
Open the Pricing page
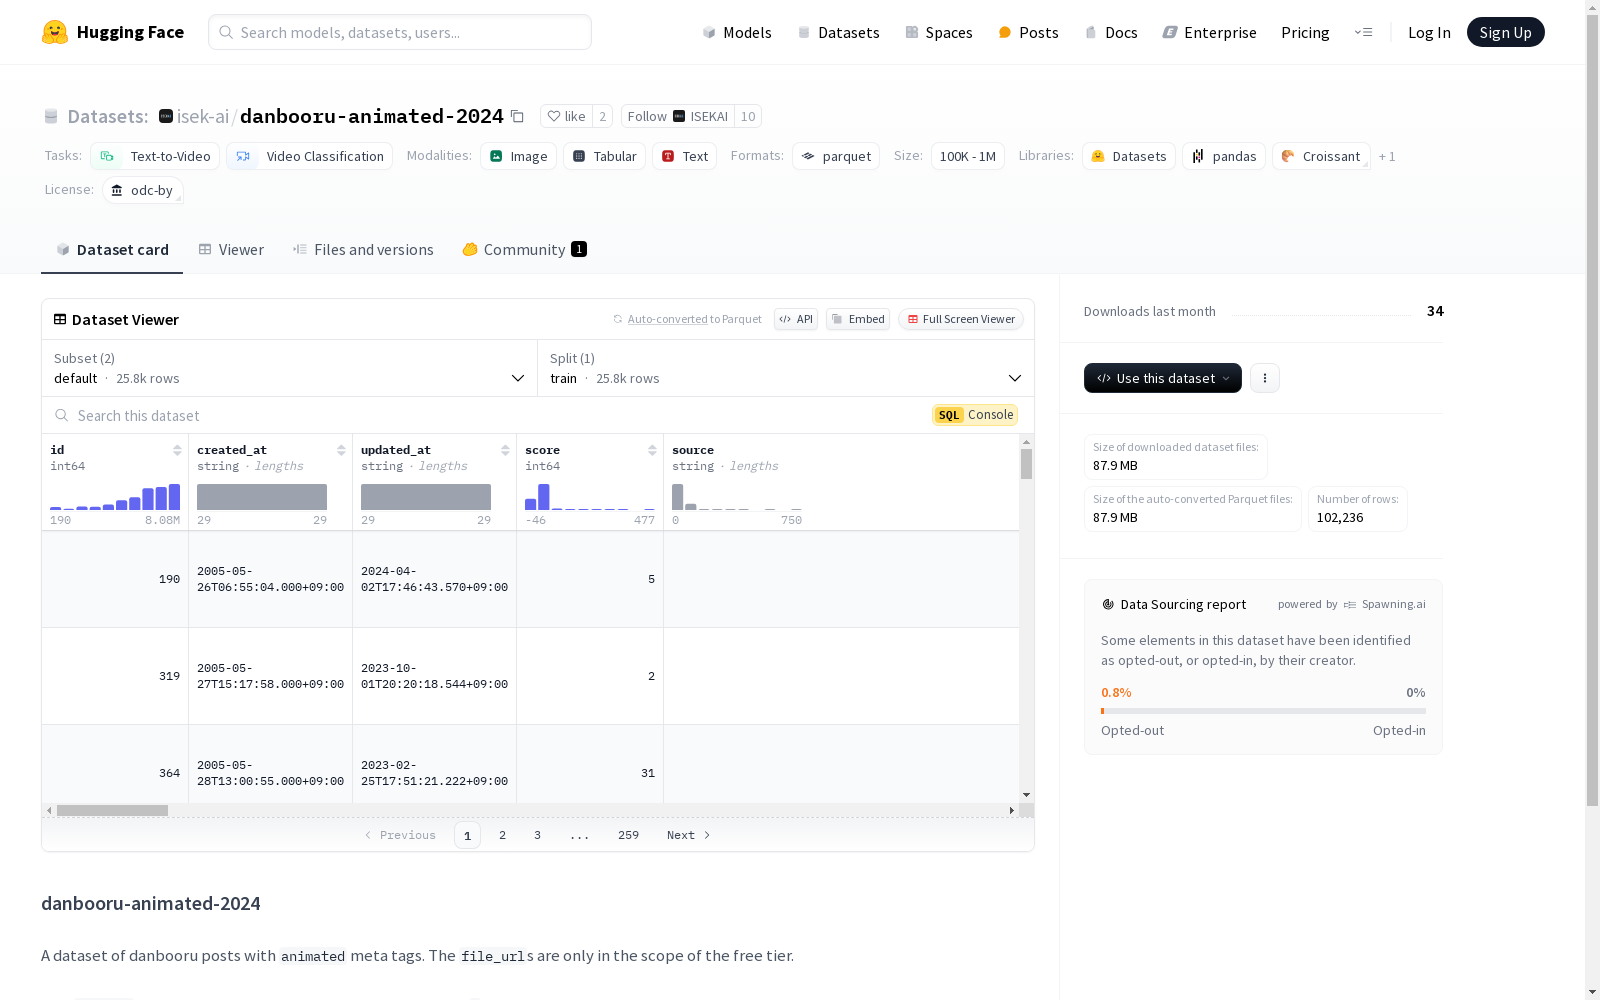click(x=1305, y=32)
